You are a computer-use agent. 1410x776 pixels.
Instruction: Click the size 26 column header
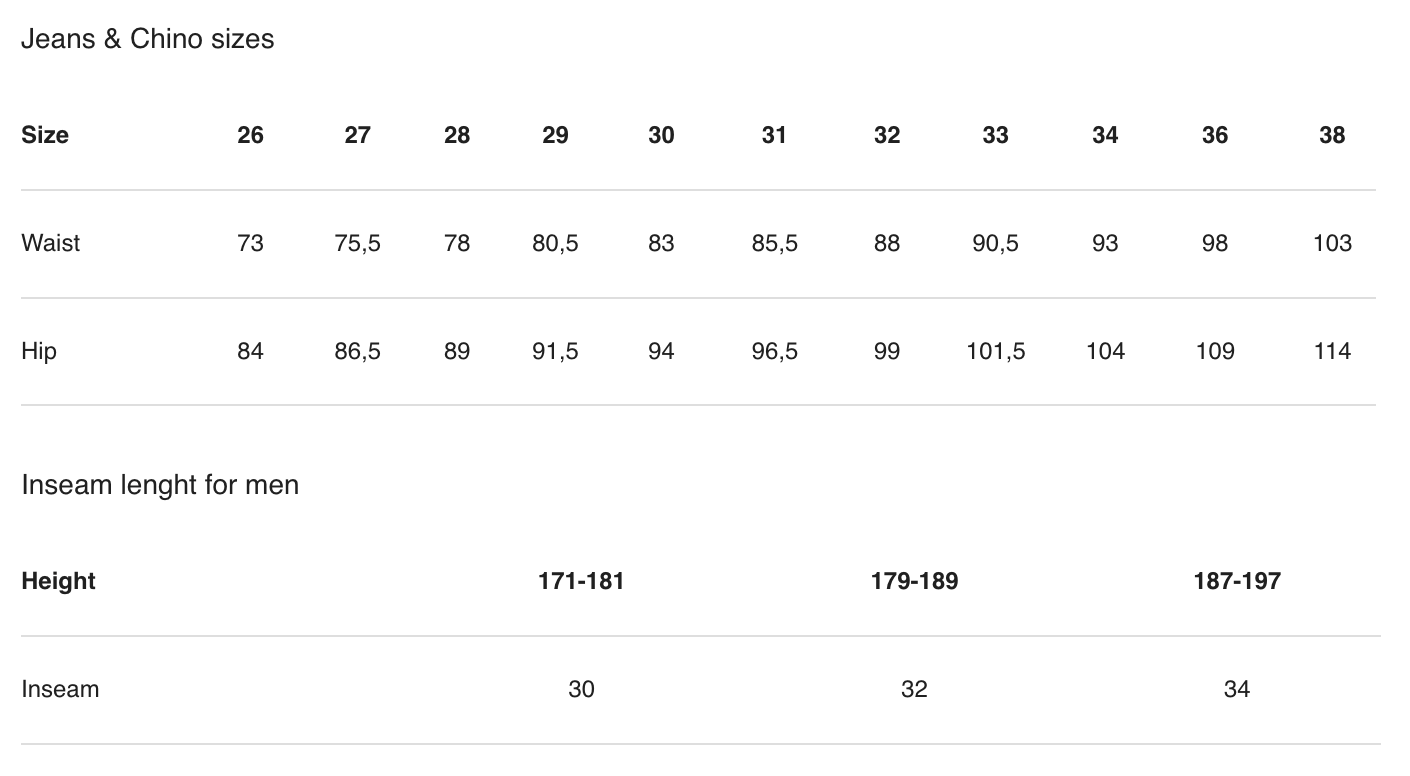[250, 135]
